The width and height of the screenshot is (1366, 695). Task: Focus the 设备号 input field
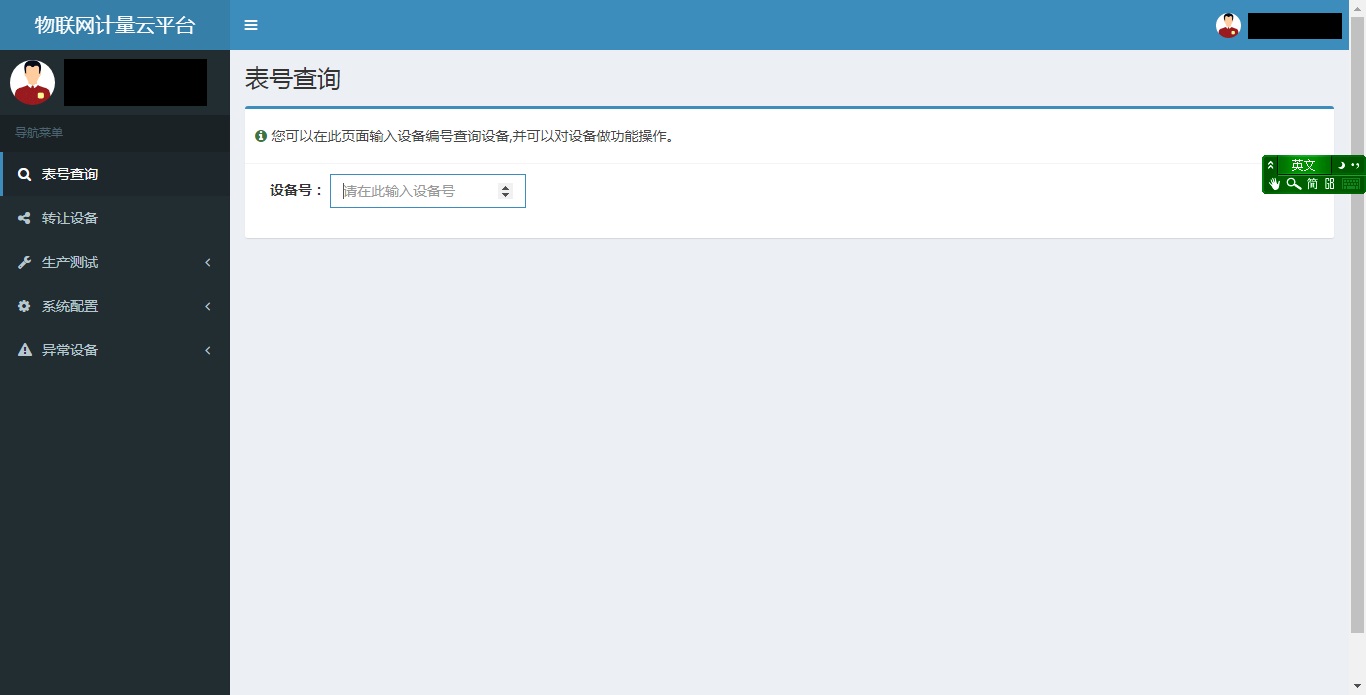[427, 191]
